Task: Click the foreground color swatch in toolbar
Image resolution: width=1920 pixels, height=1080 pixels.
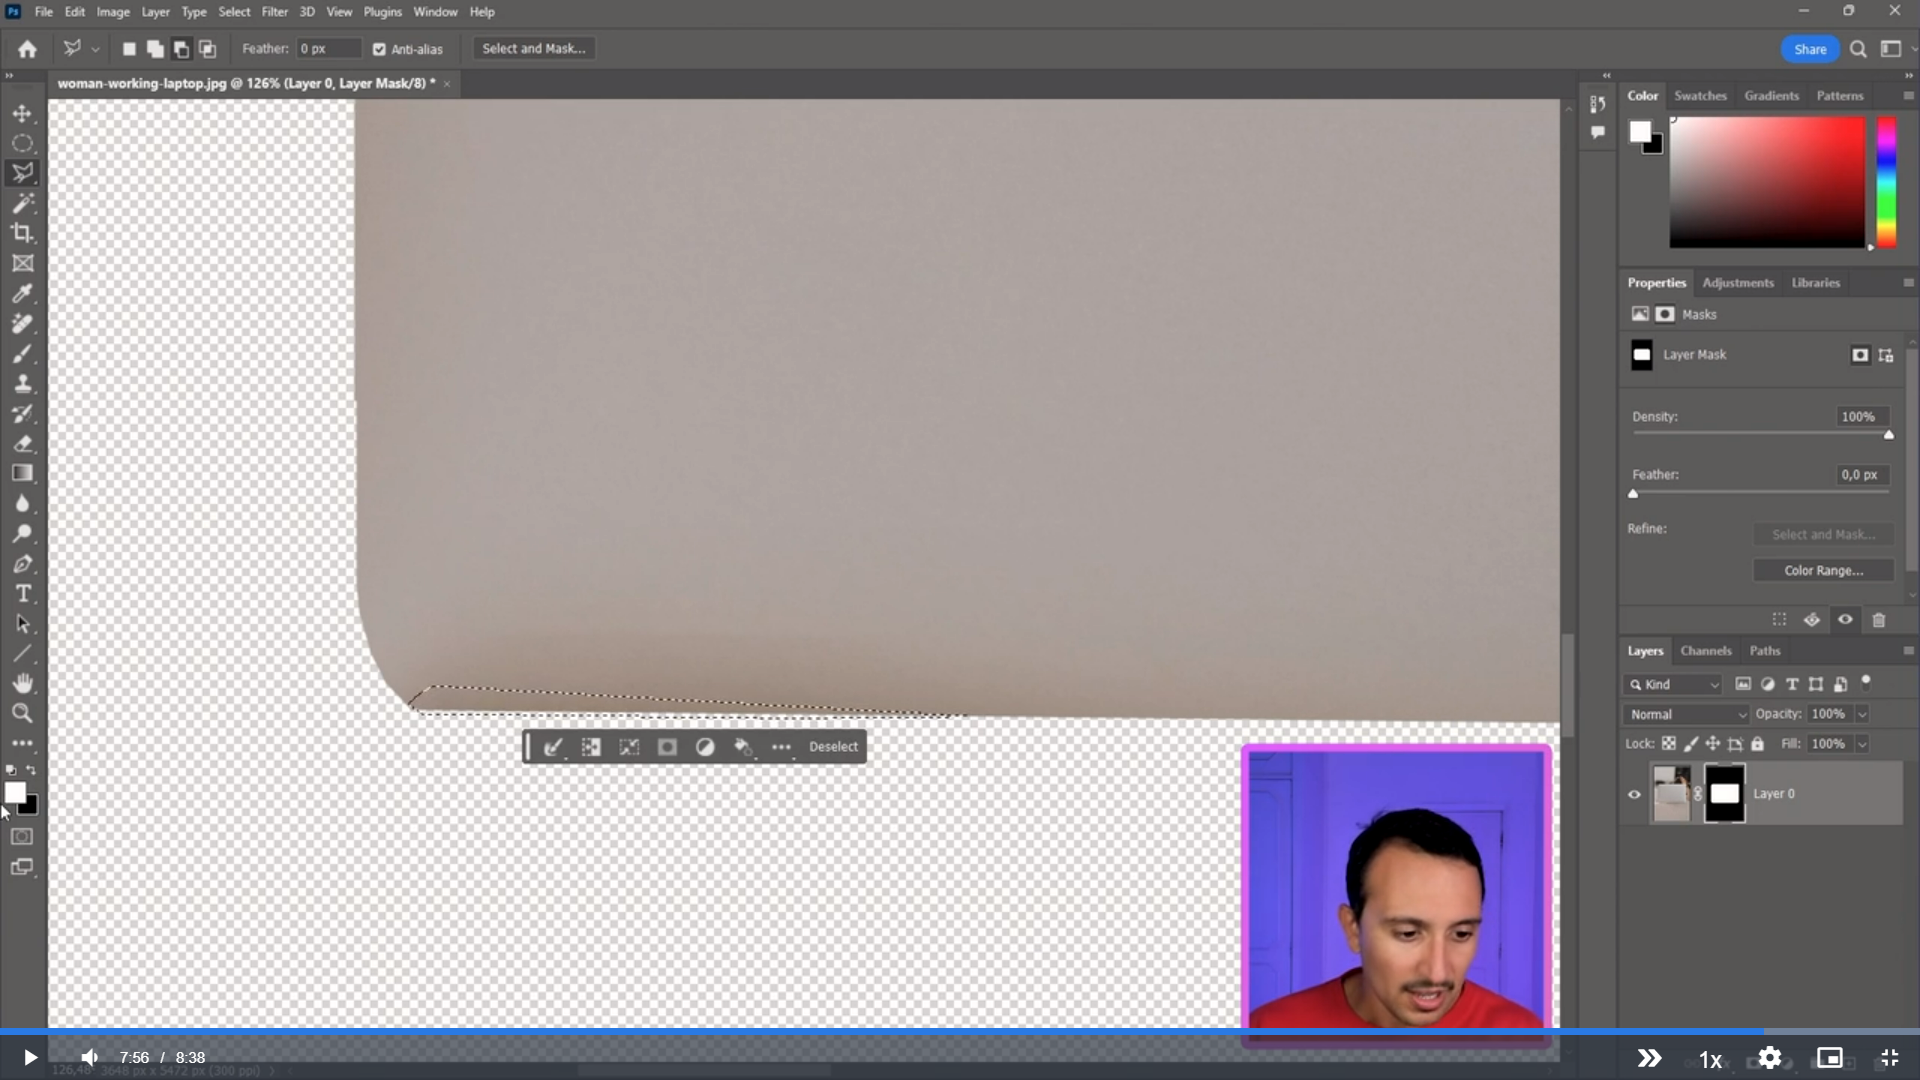Action: click(14, 793)
